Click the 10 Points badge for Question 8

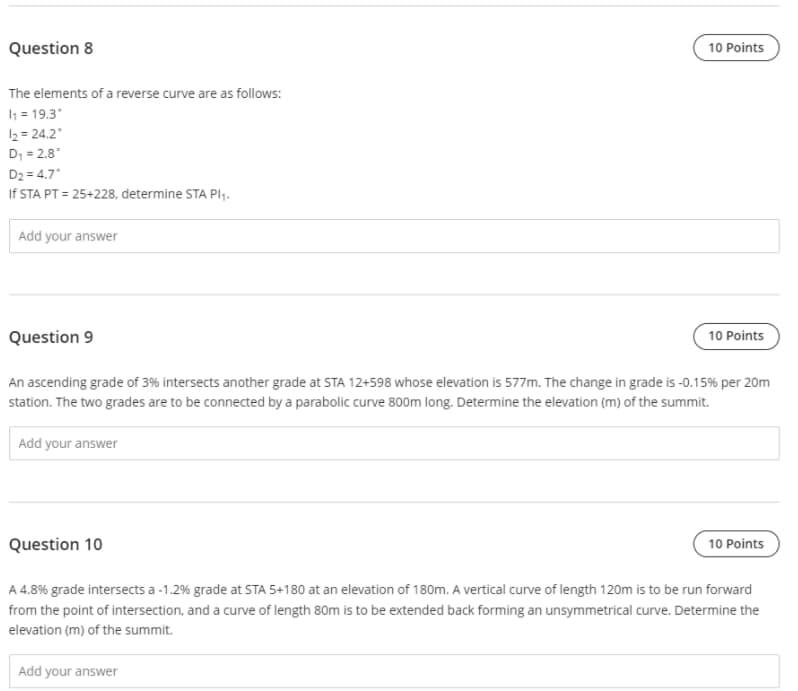(736, 48)
